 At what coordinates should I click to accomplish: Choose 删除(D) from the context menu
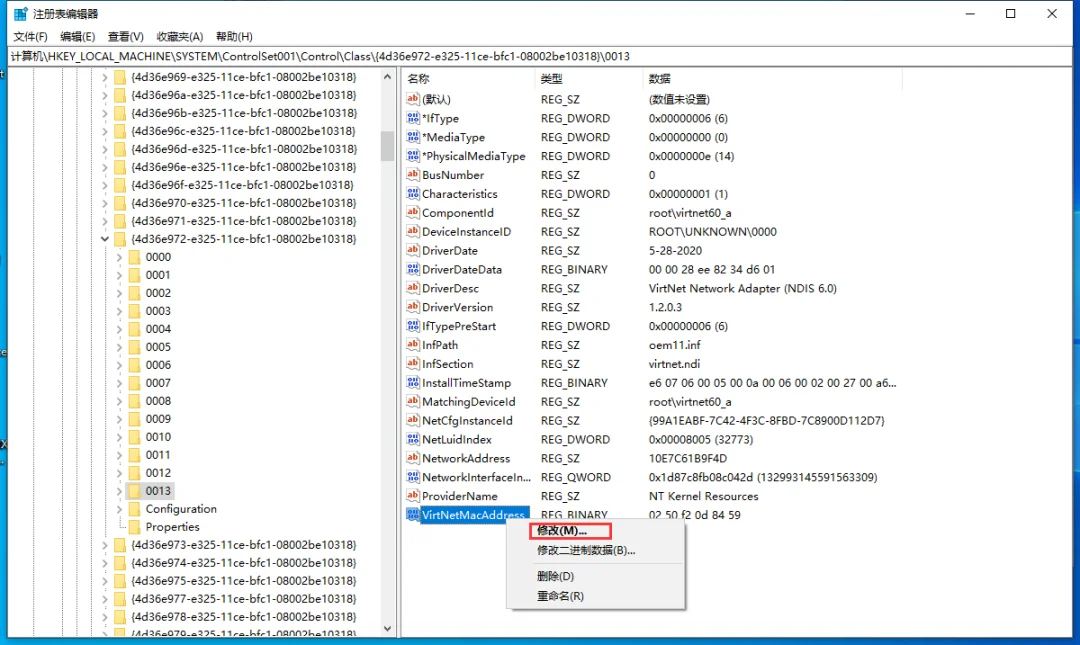click(555, 576)
